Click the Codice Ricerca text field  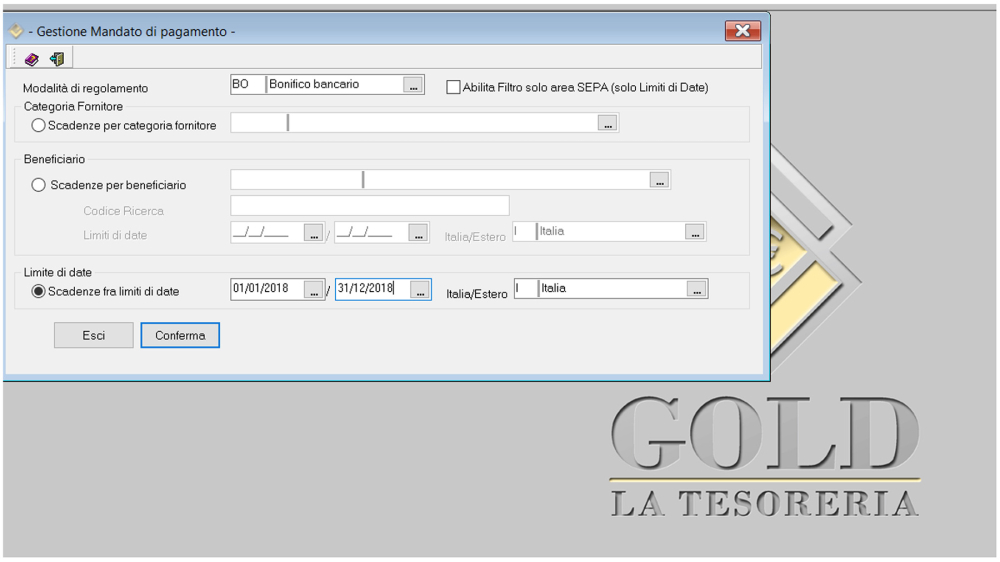pos(369,206)
